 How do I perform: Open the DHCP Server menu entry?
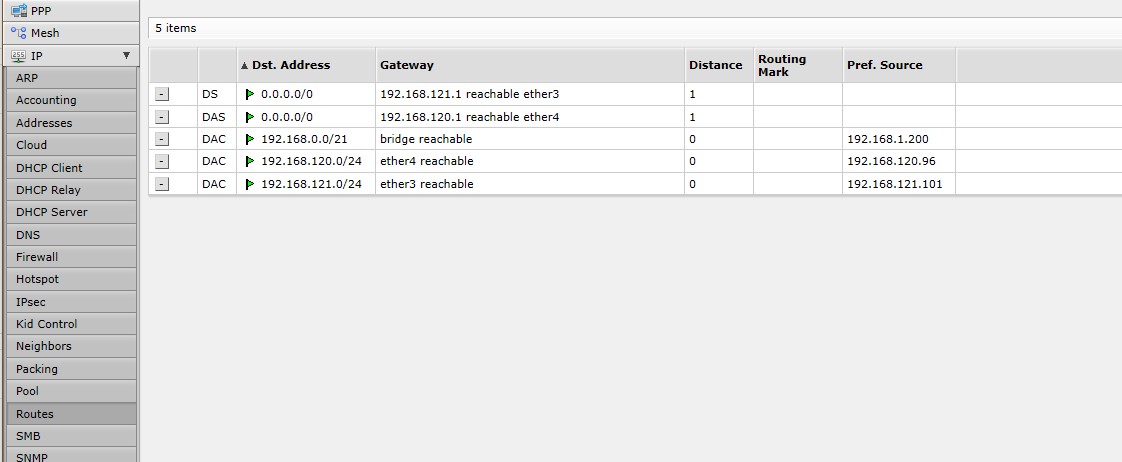click(x=51, y=212)
